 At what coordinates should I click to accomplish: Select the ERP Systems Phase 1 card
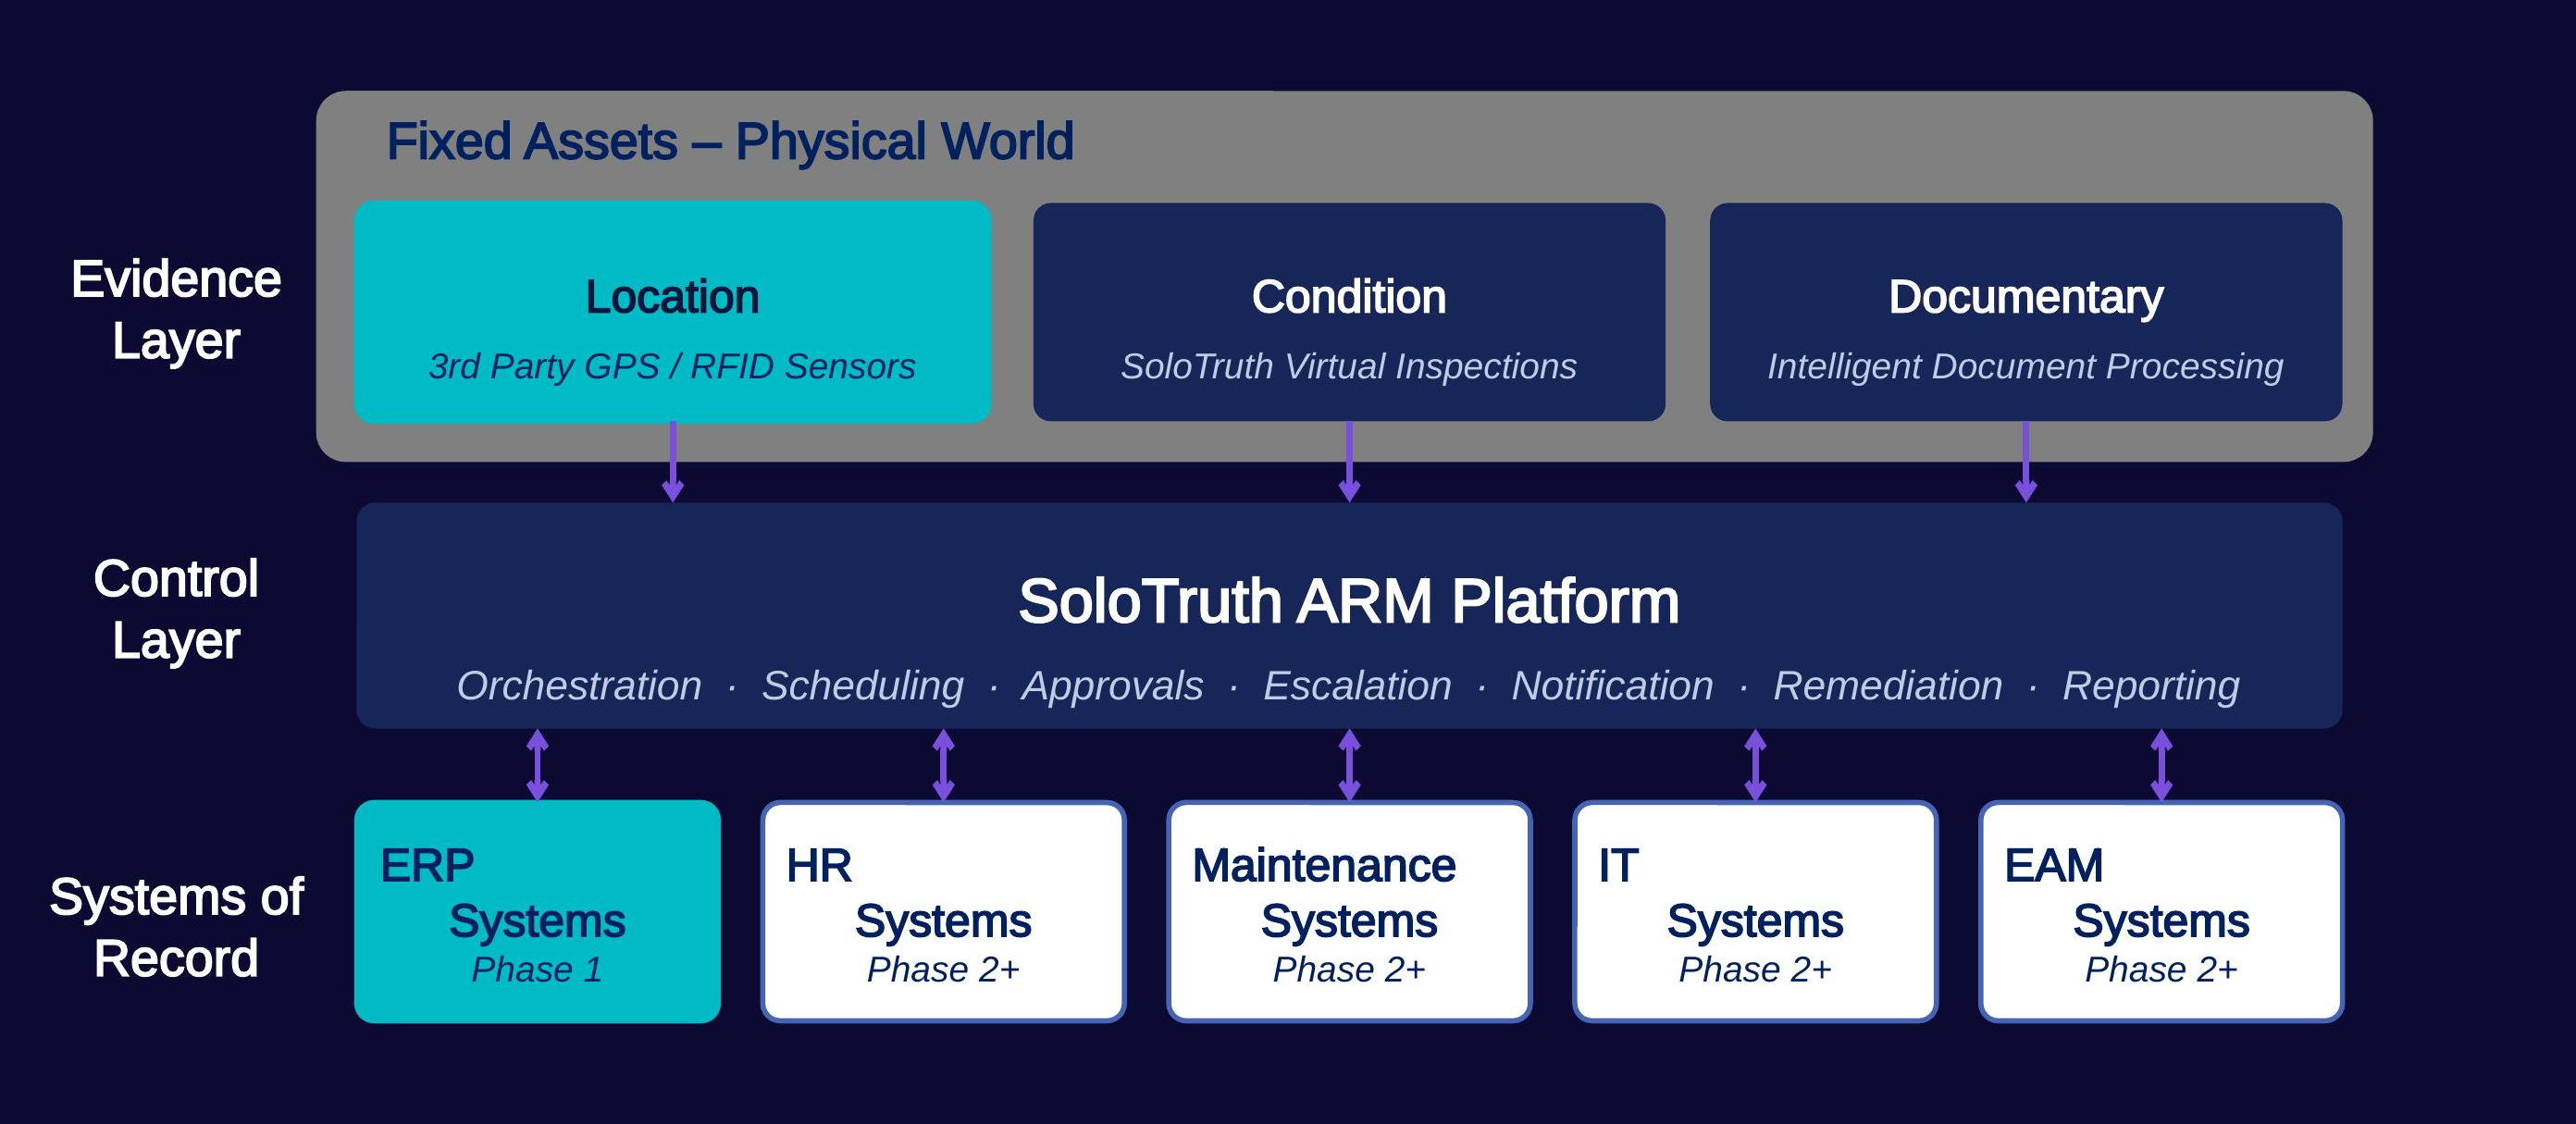tap(537, 911)
